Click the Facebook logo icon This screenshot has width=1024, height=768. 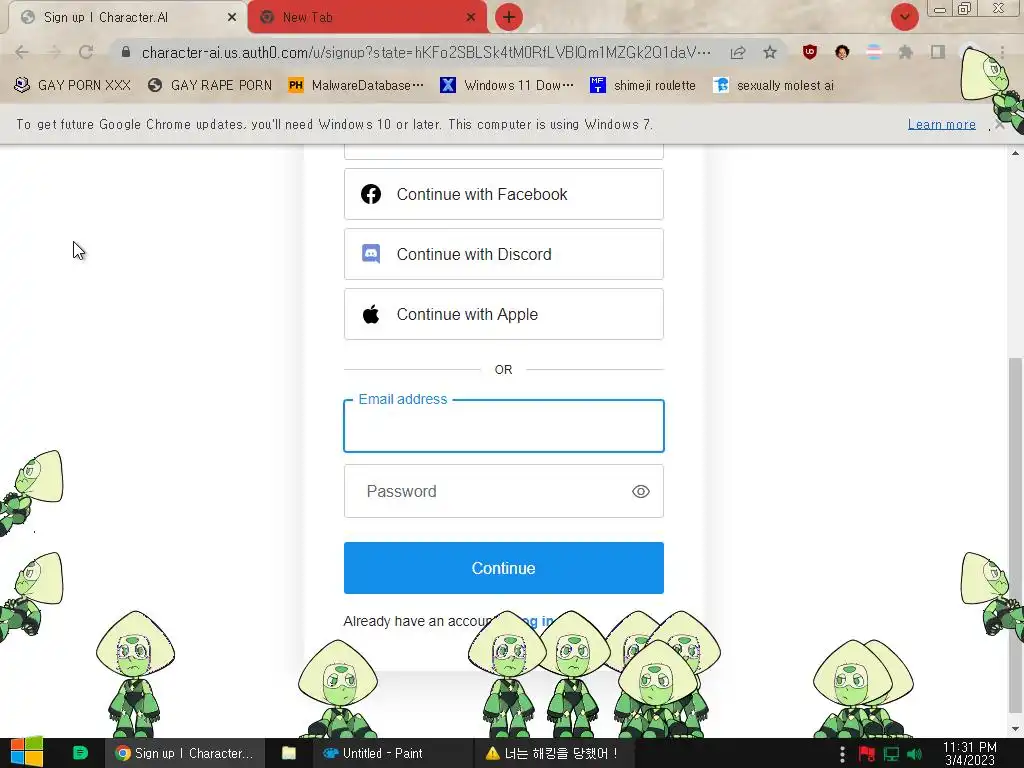coord(371,194)
